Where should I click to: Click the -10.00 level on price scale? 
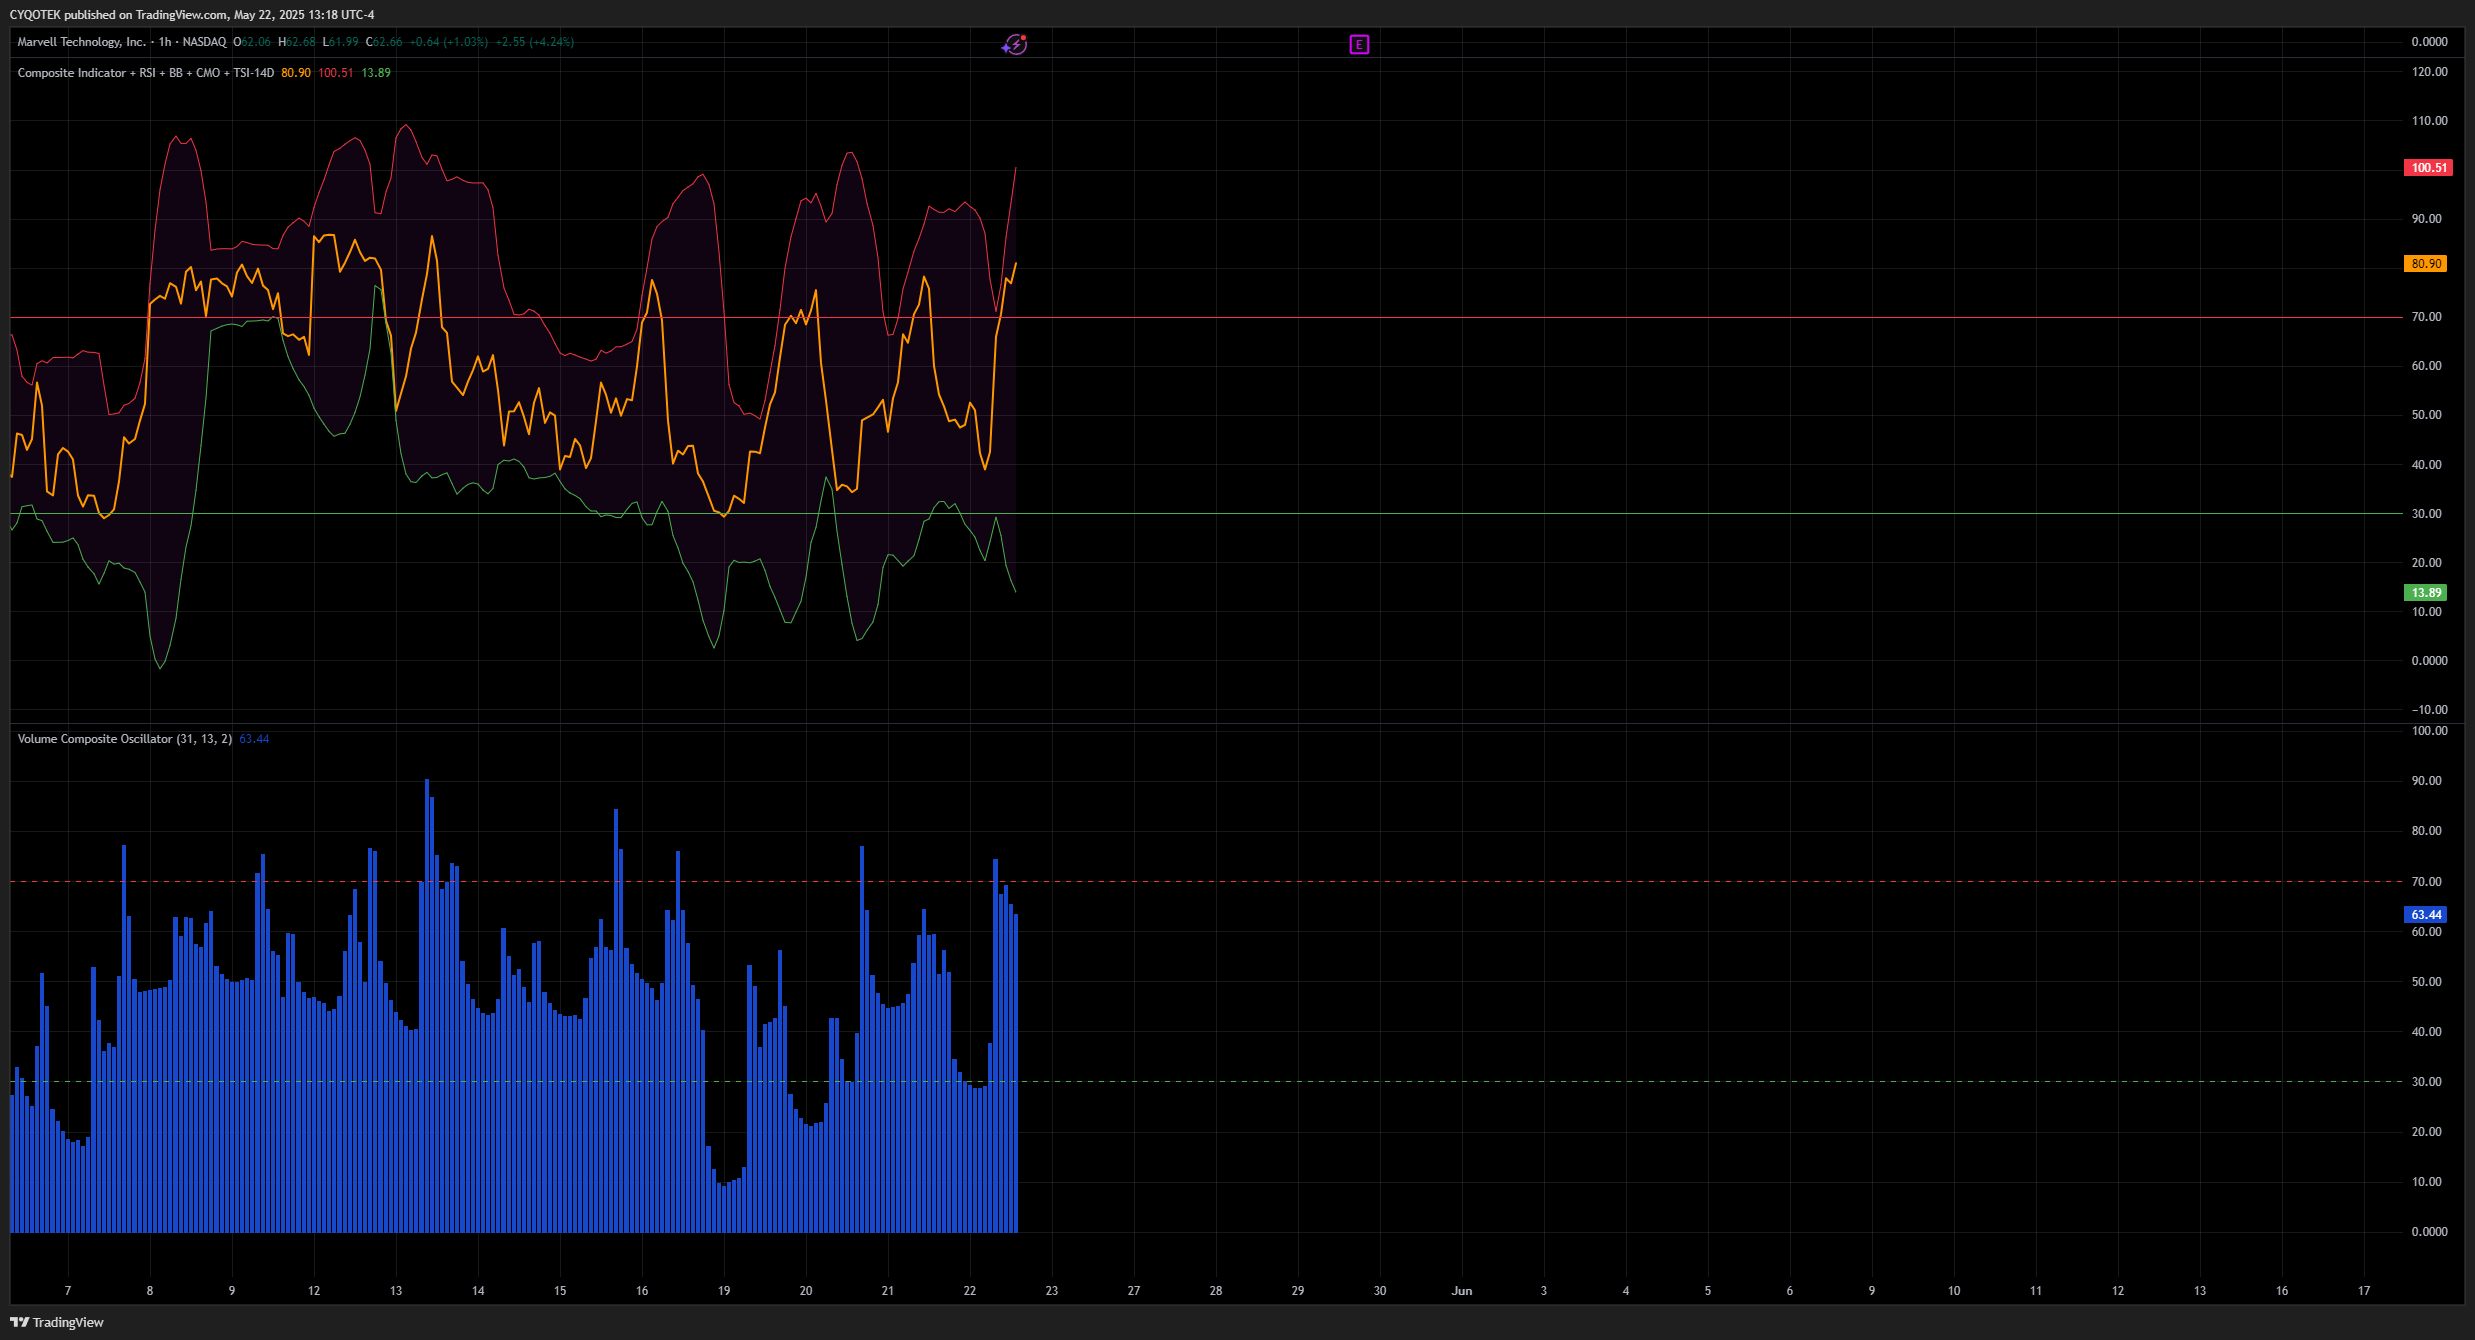[2430, 710]
